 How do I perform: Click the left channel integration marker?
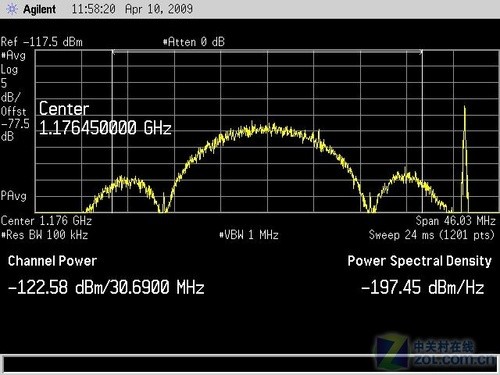click(113, 52)
